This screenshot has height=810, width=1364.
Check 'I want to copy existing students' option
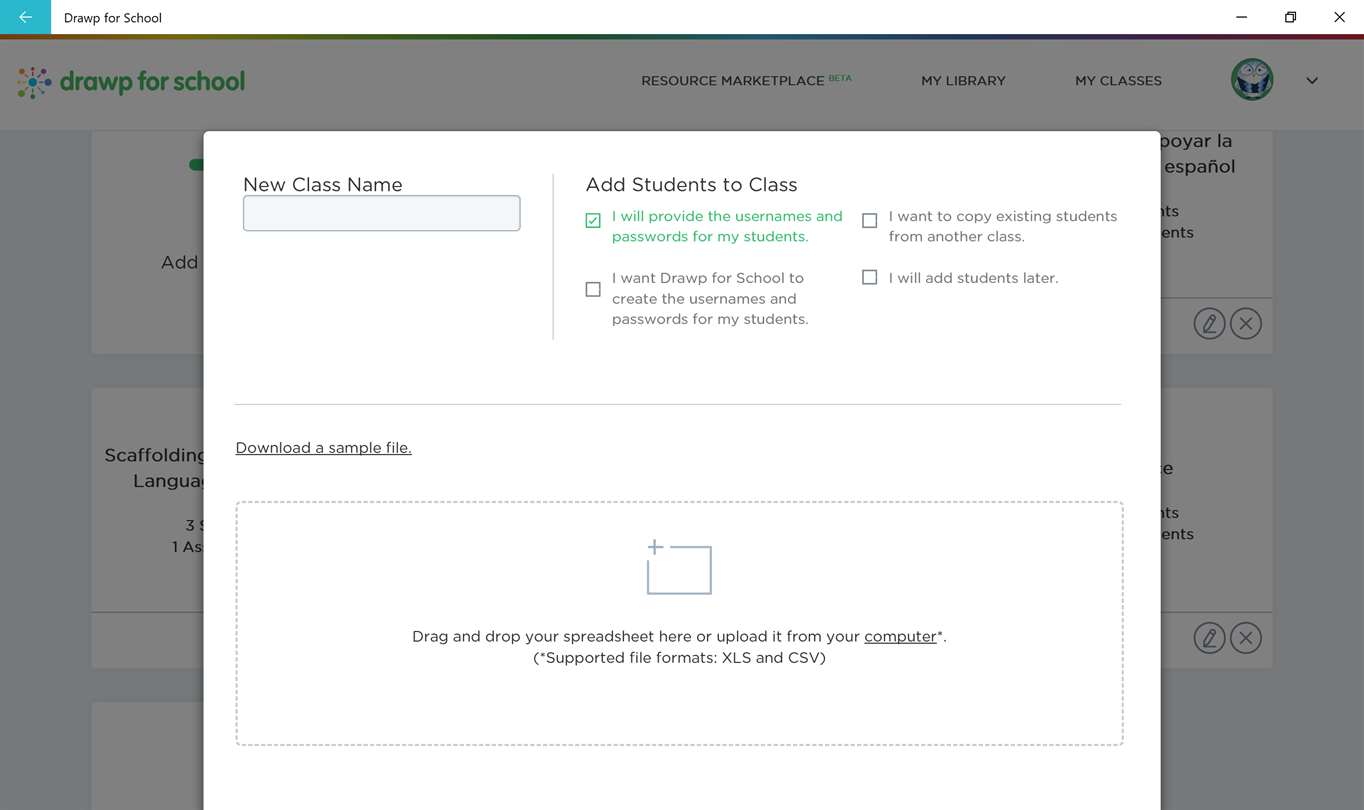click(870, 221)
